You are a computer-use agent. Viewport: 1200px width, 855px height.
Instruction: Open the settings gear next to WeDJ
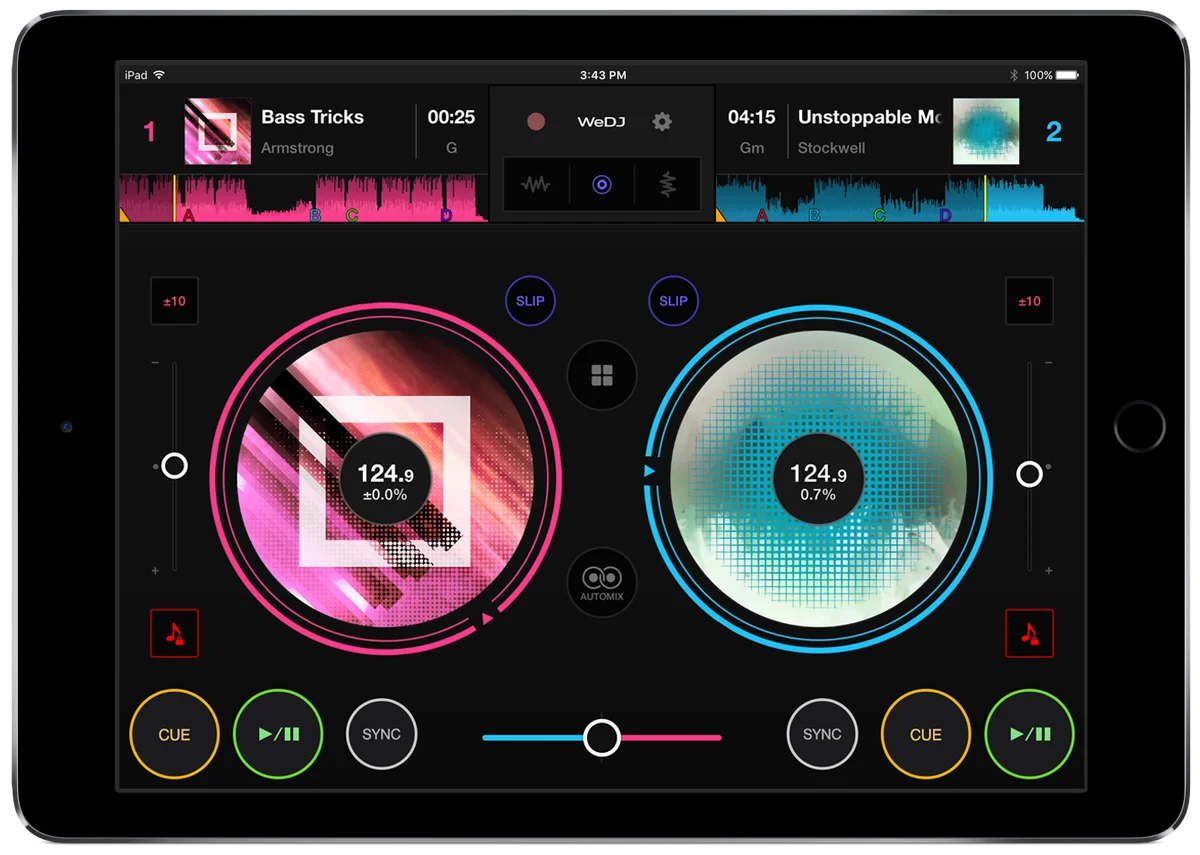[x=662, y=122]
